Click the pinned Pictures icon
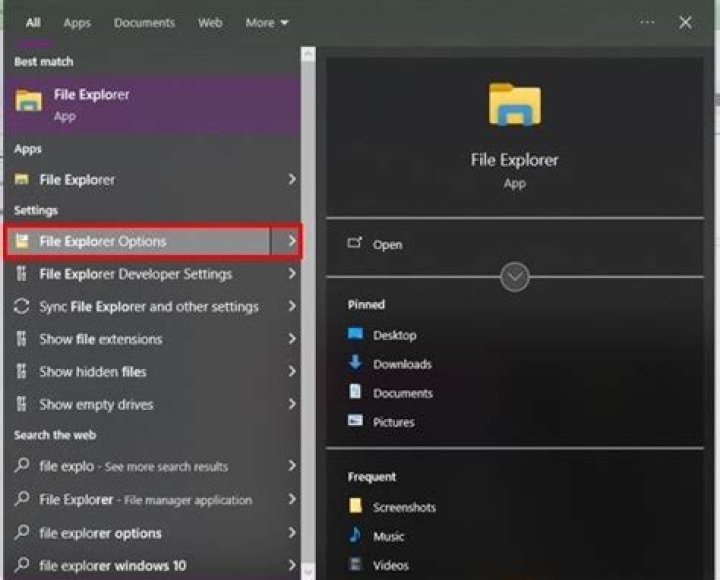 pyautogui.click(x=355, y=420)
